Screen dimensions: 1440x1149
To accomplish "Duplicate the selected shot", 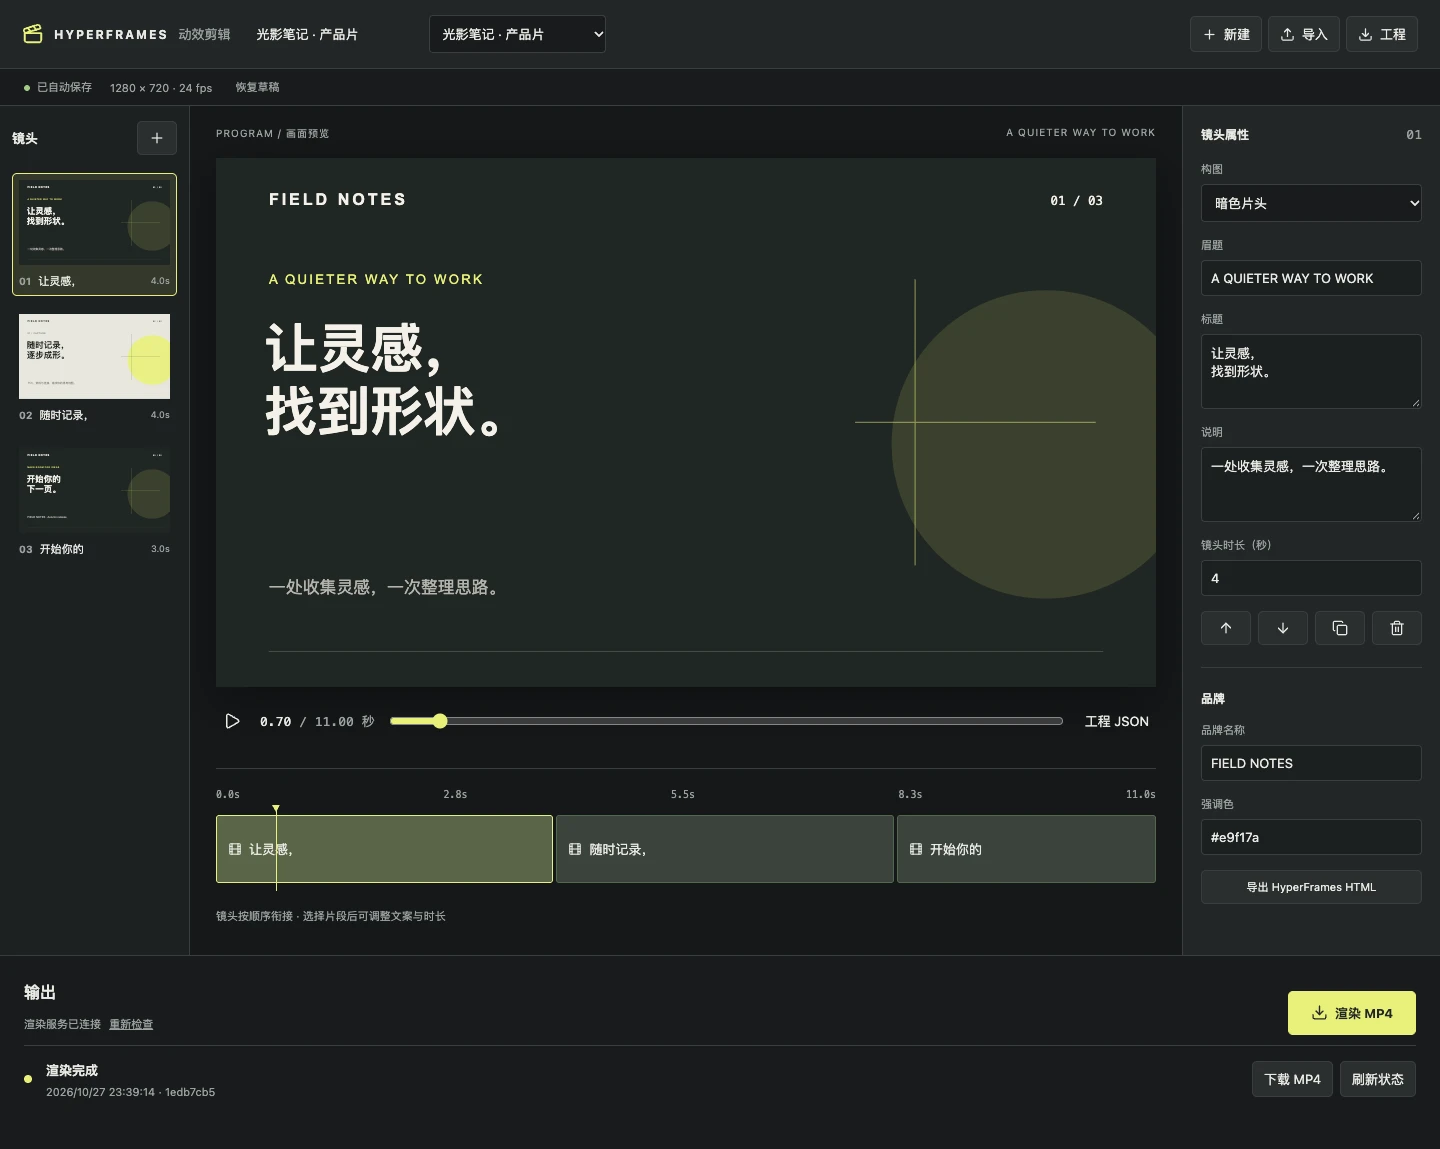I will point(1340,628).
